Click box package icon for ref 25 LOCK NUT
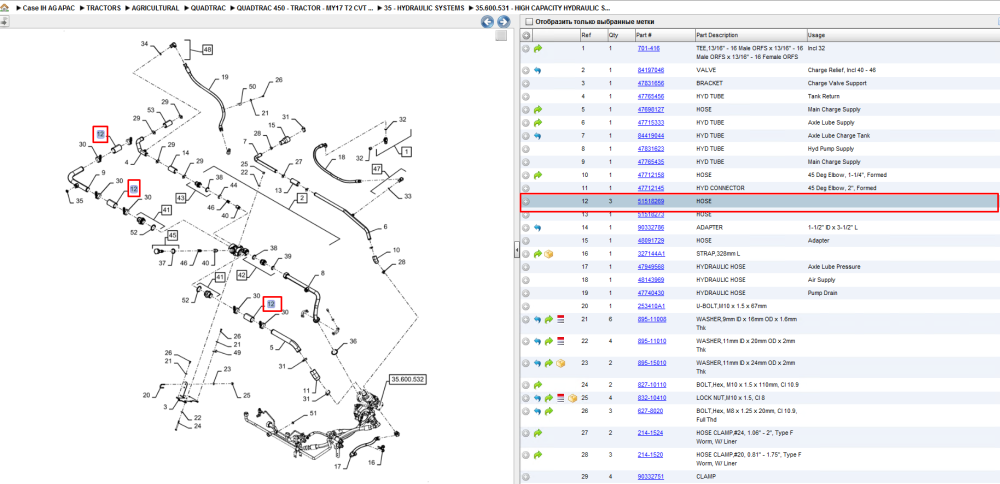 [x=572, y=398]
